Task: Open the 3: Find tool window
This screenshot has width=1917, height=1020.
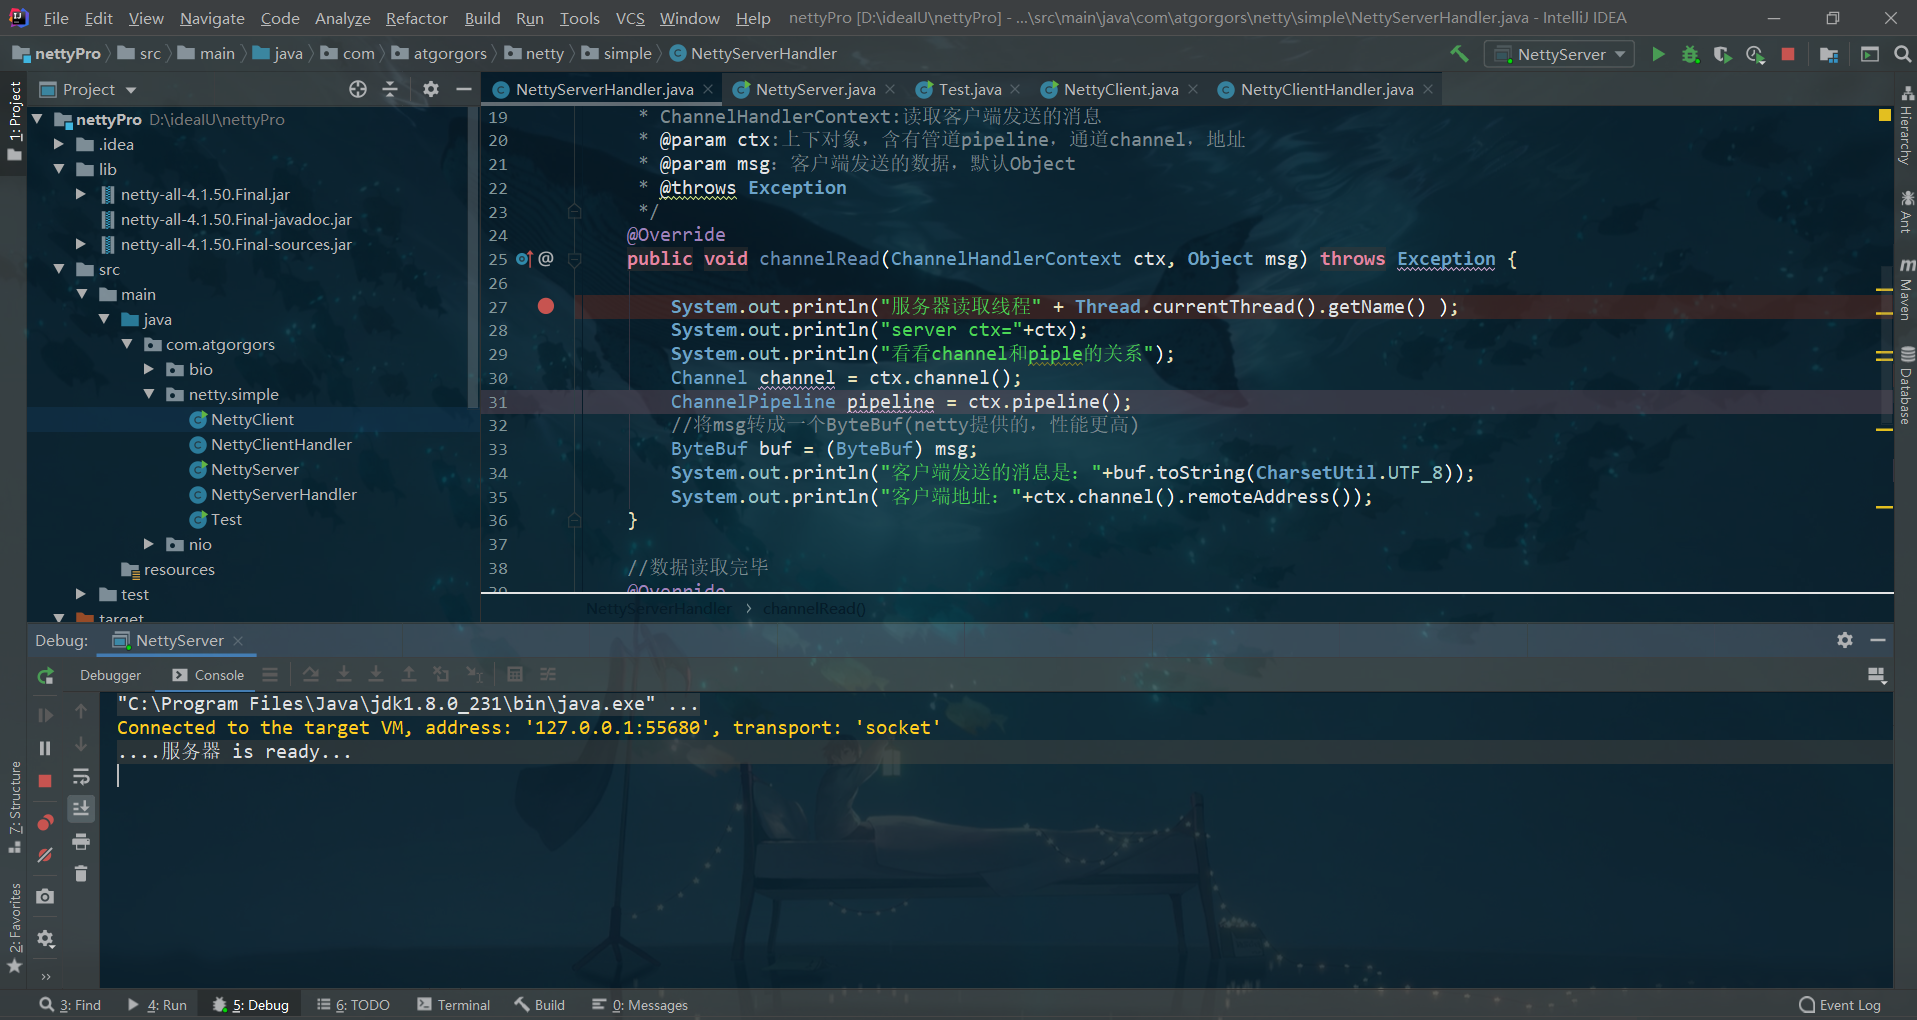Action: point(70,1005)
